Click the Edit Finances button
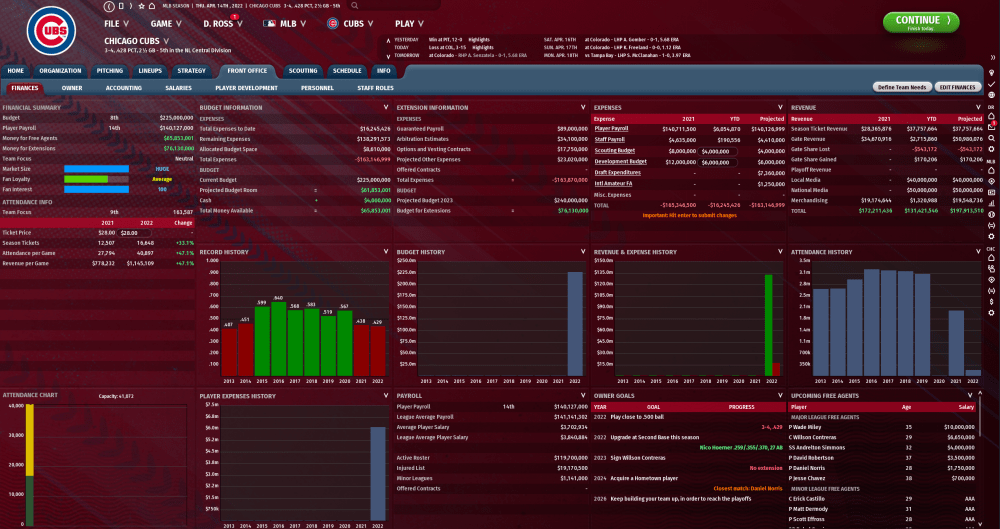This screenshot has height=529, width=1000. [x=957, y=88]
